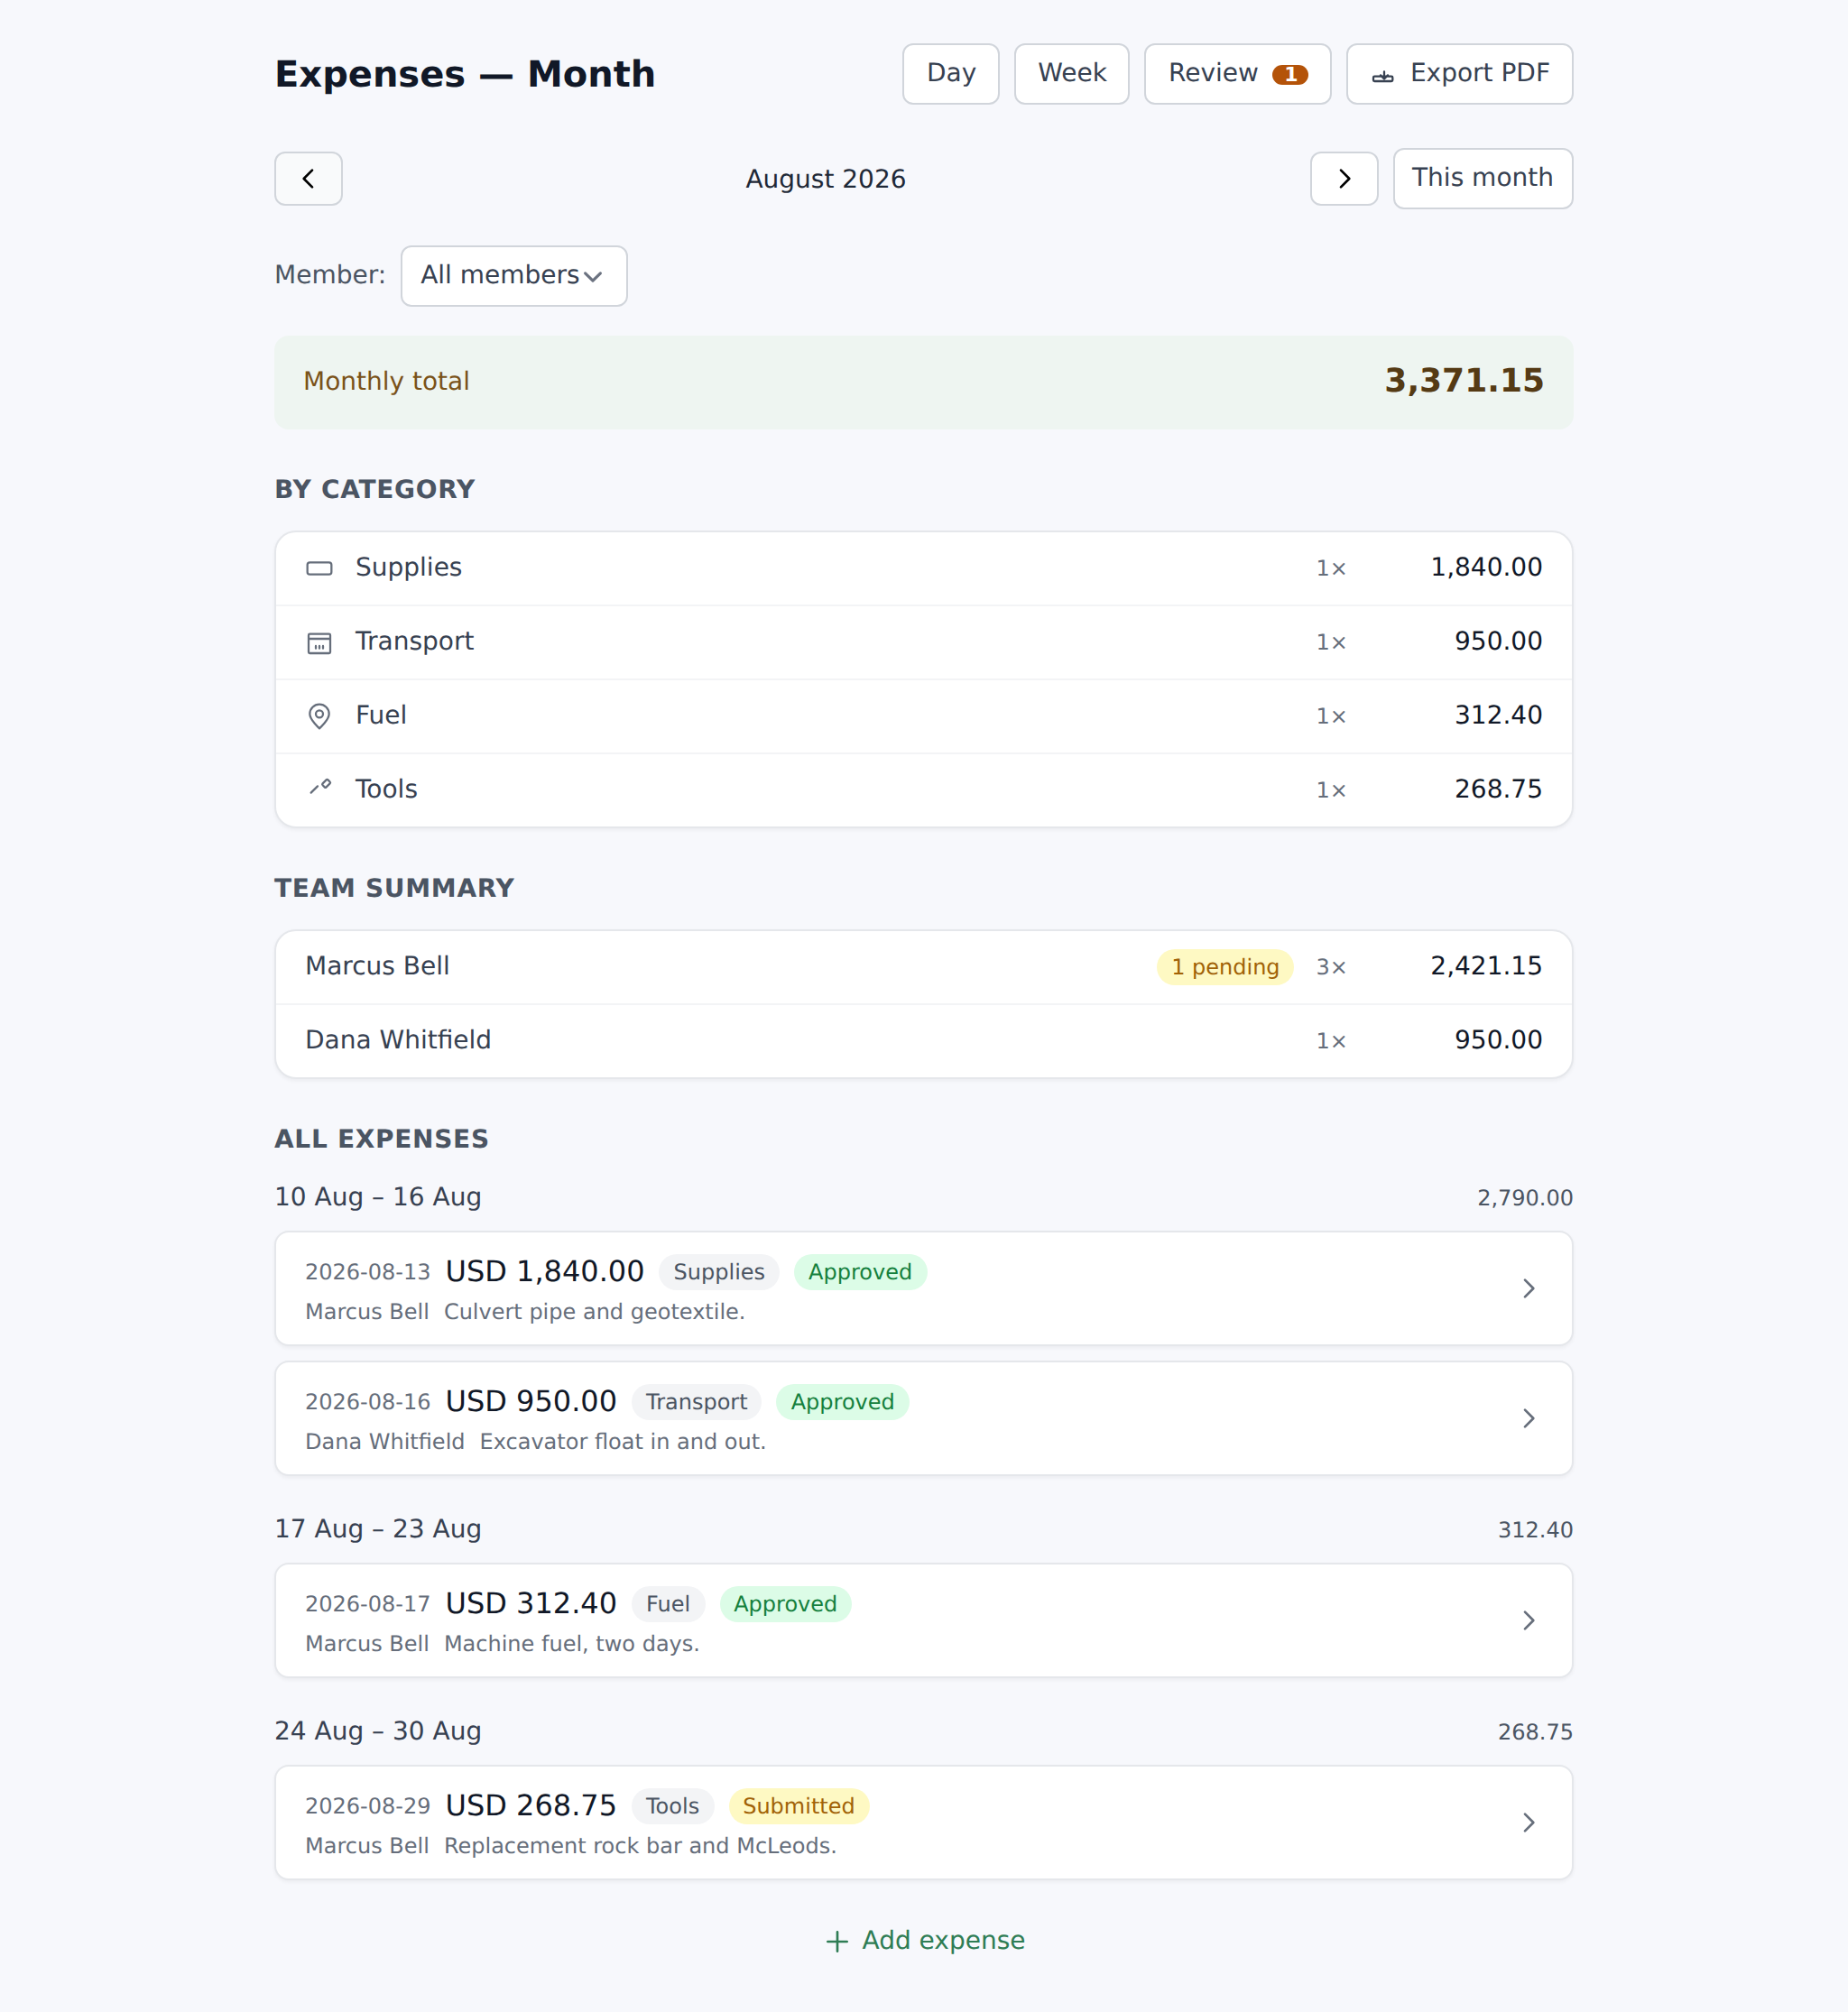Open the Review tab
This screenshot has width=1848, height=2012.
(x=1237, y=74)
